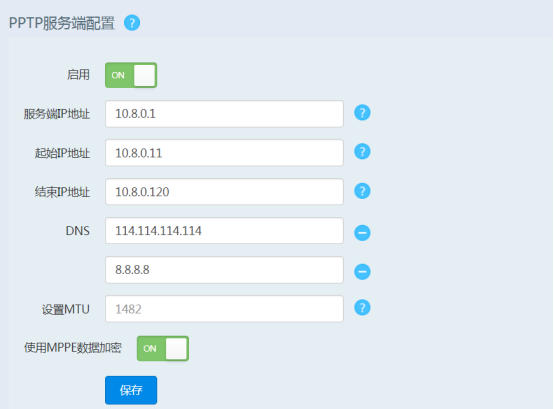Viewport: 554px width, 409px height.
Task: Focus the 服务端IP地址 field showing 10.8.0.1
Action: point(224,114)
